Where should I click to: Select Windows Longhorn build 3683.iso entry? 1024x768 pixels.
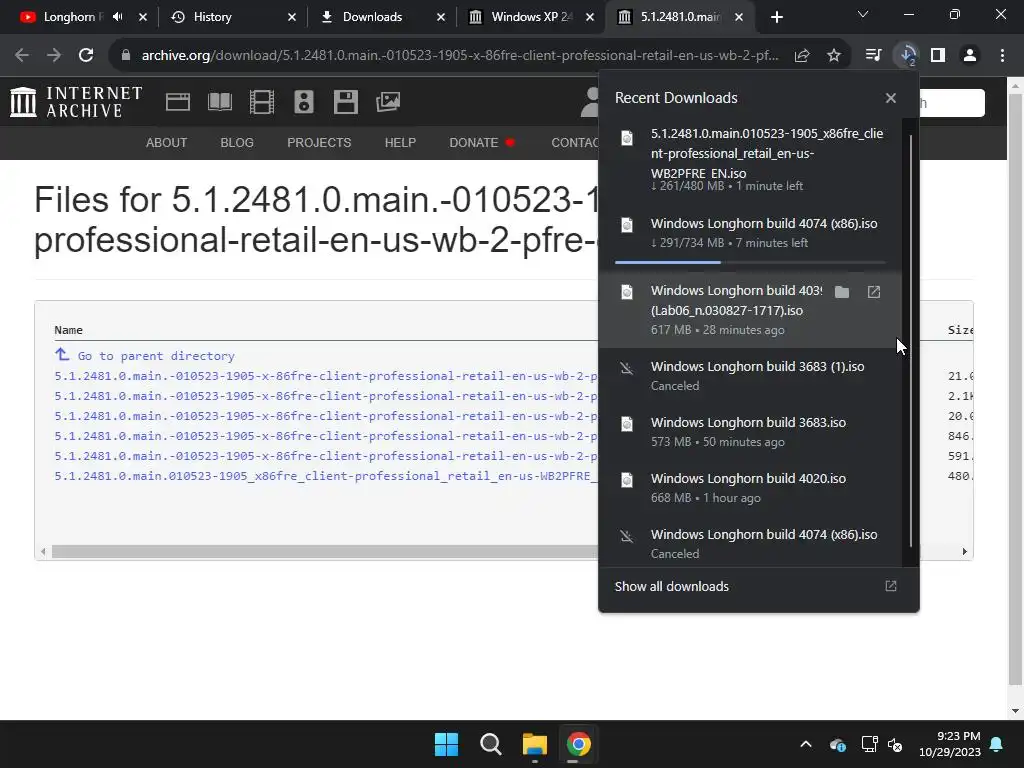pos(751,432)
